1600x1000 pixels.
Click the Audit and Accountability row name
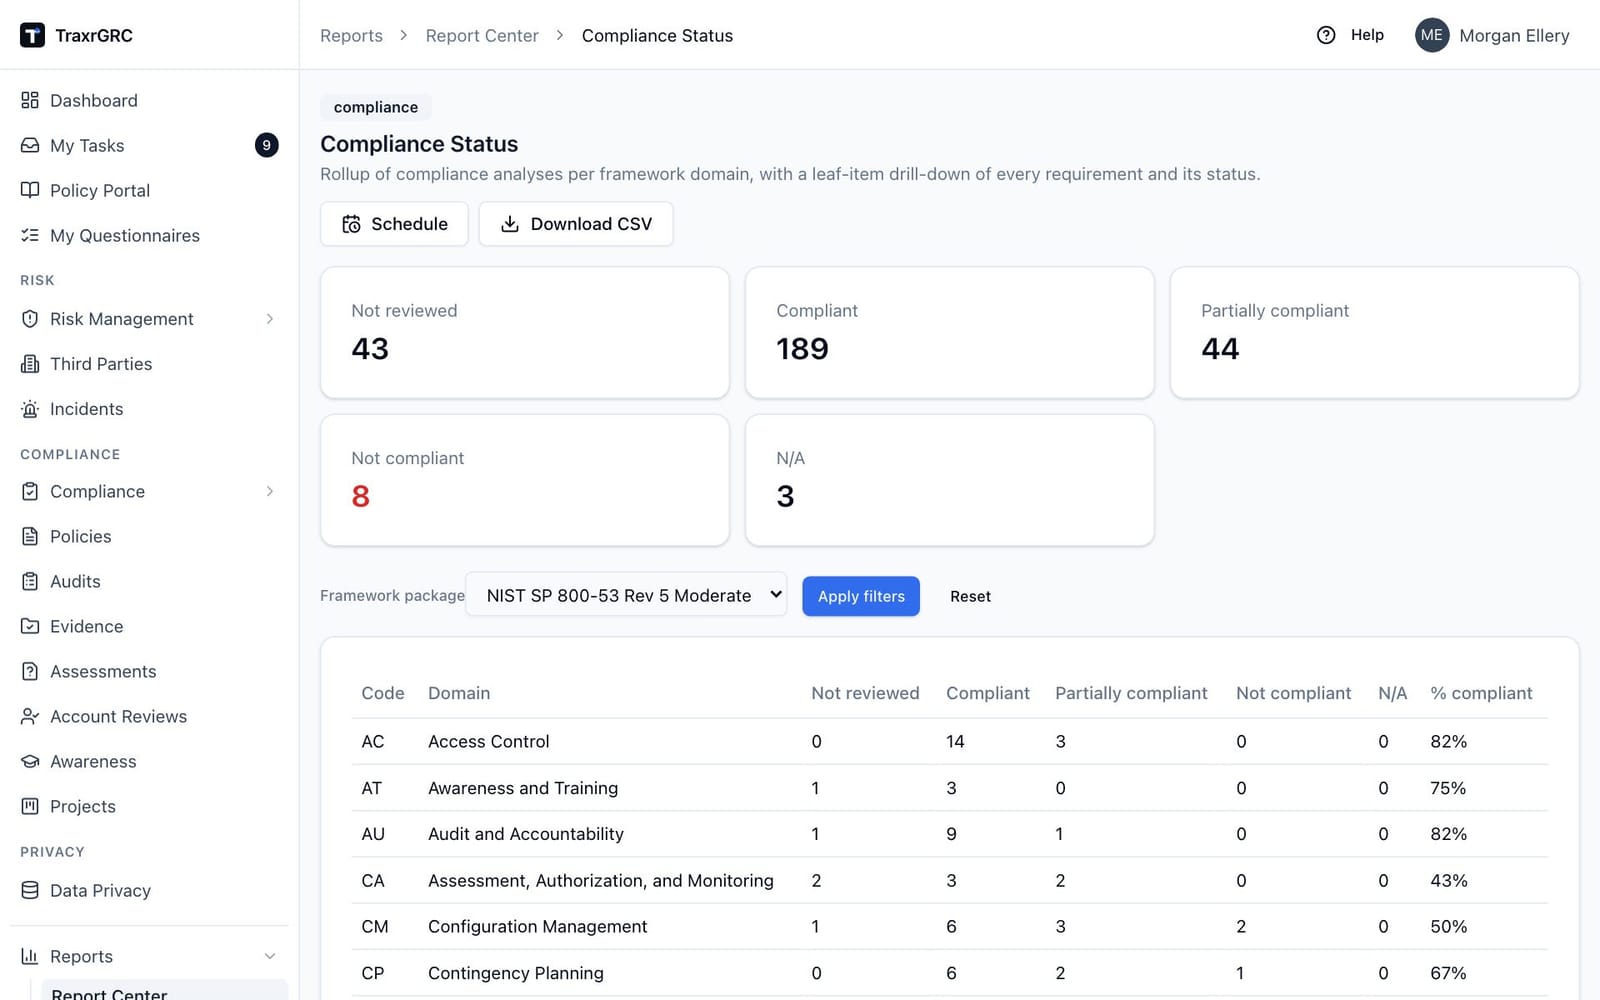click(x=526, y=834)
